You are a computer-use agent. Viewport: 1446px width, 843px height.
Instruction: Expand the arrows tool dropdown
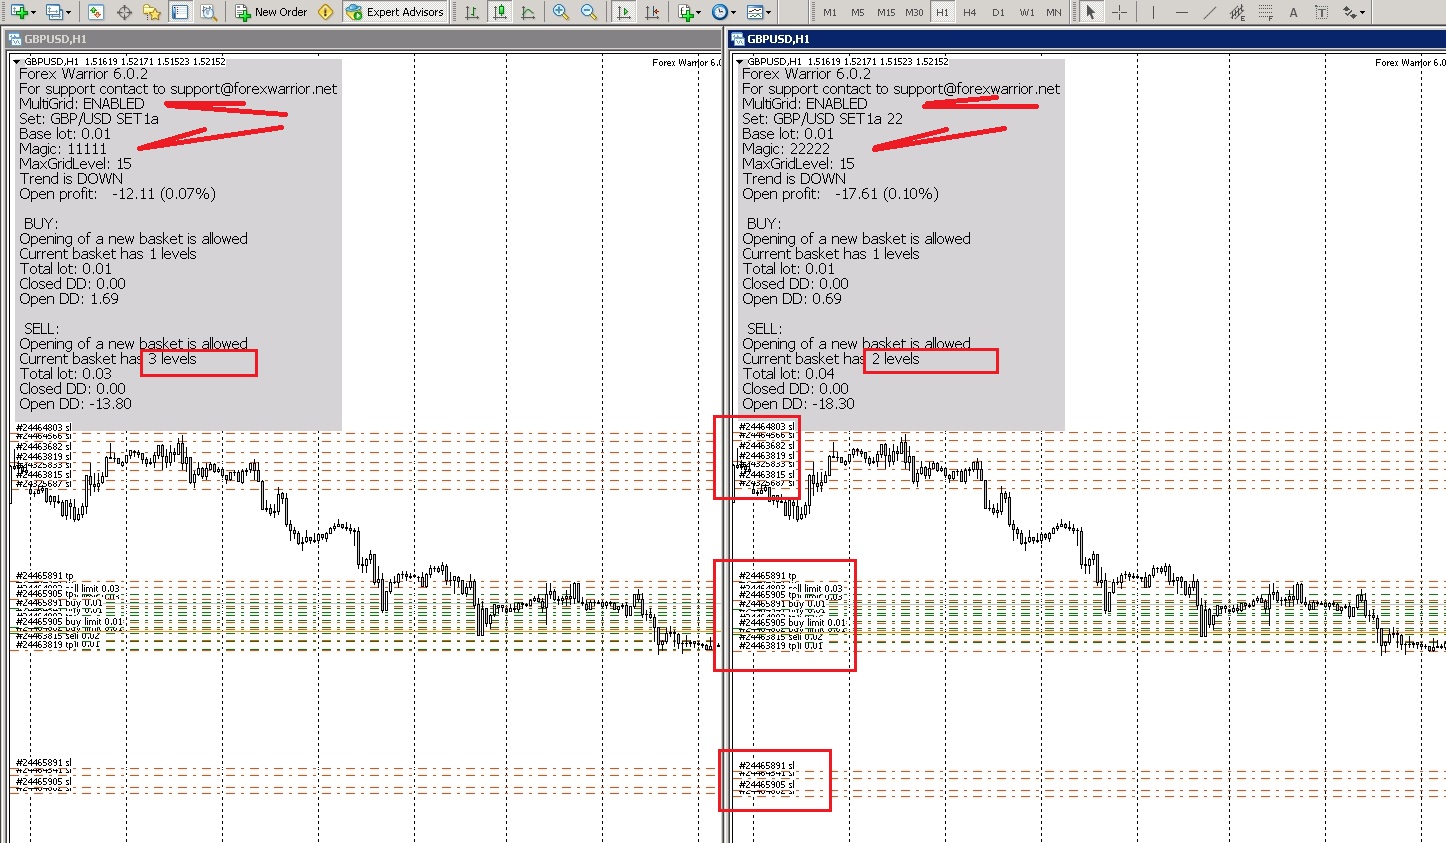coord(1362,12)
